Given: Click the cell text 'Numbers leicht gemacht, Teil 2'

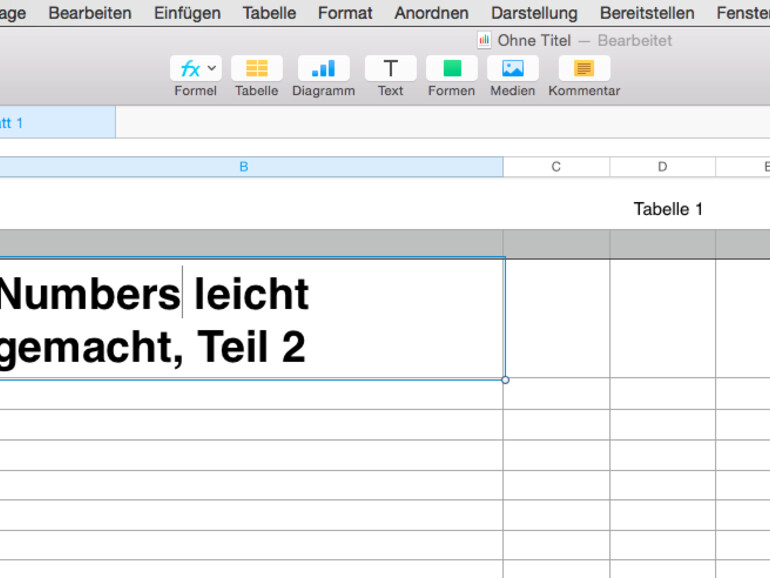Looking at the screenshot, I should coord(154,320).
